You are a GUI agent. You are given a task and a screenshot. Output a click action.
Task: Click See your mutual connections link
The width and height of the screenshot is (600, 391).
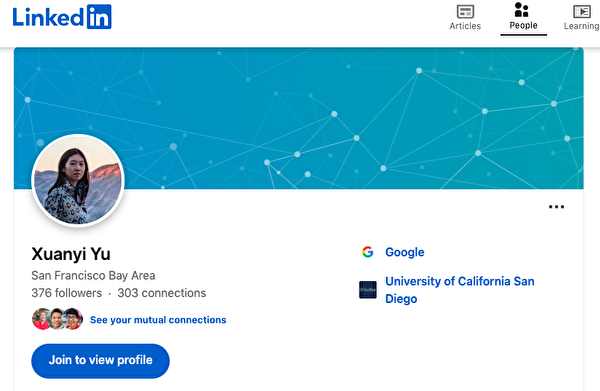click(158, 320)
